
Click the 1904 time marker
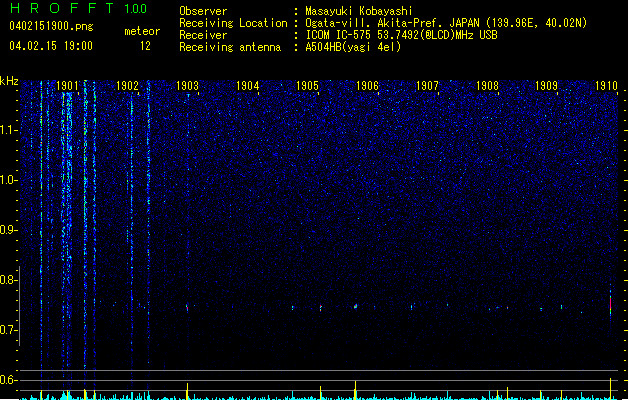tap(248, 85)
